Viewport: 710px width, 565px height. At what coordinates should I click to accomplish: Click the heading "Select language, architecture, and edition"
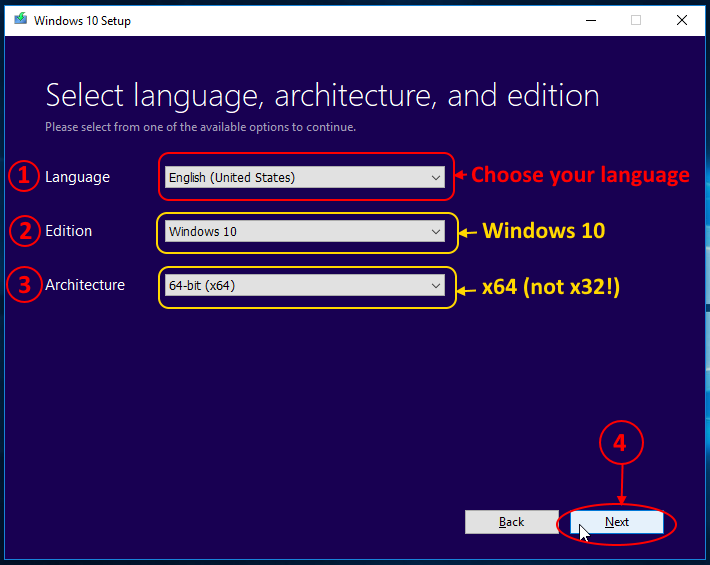[322, 96]
